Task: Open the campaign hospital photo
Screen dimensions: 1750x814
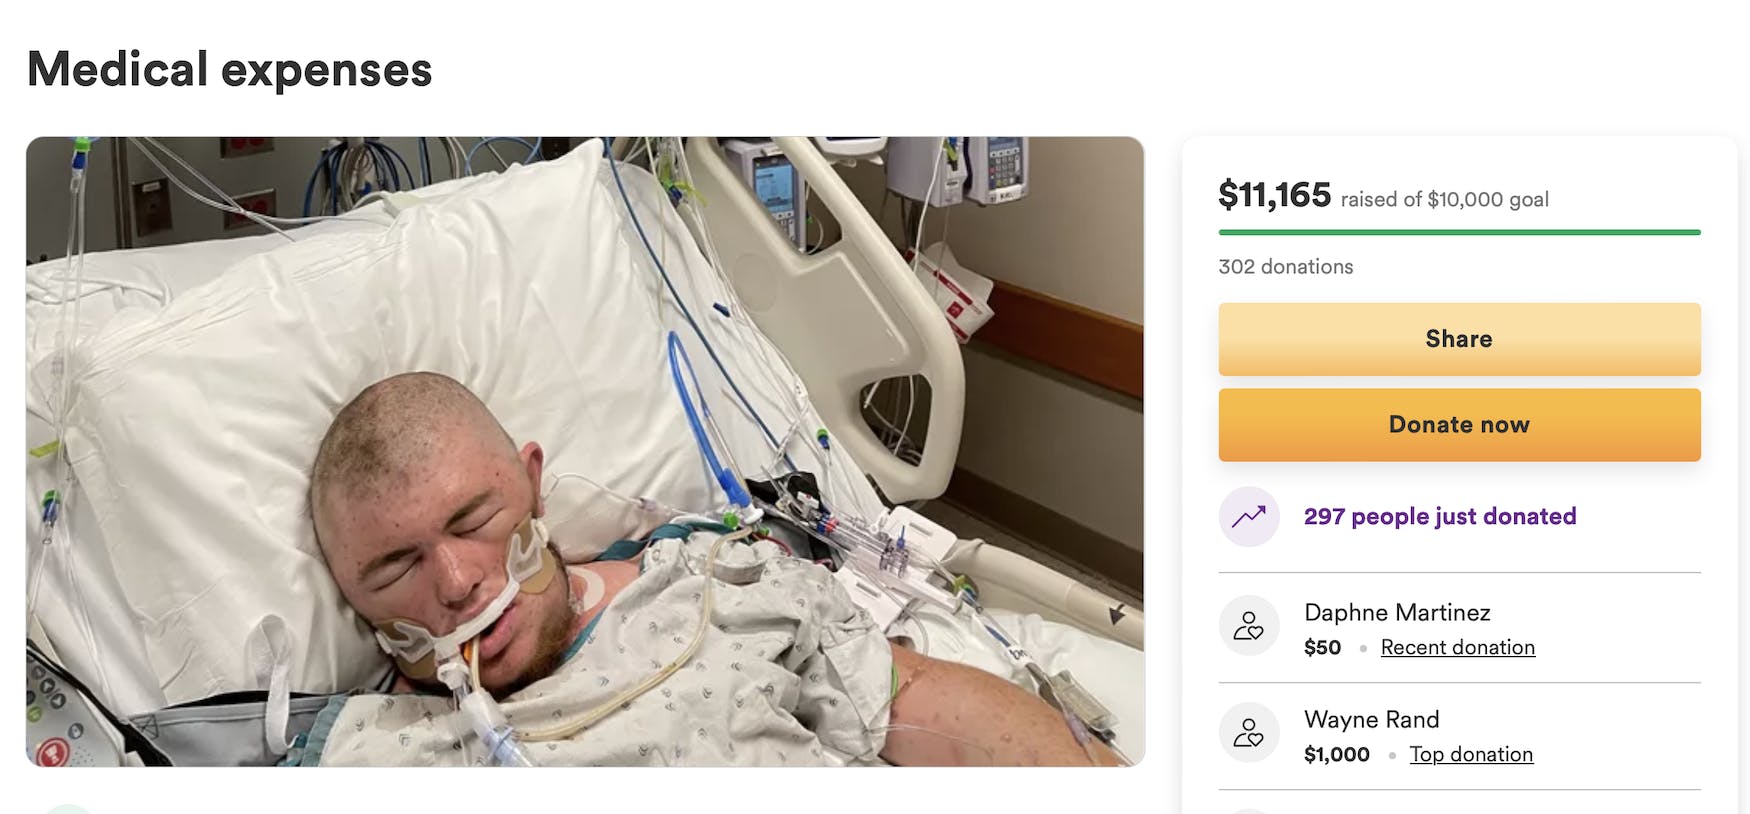Action: (585, 452)
